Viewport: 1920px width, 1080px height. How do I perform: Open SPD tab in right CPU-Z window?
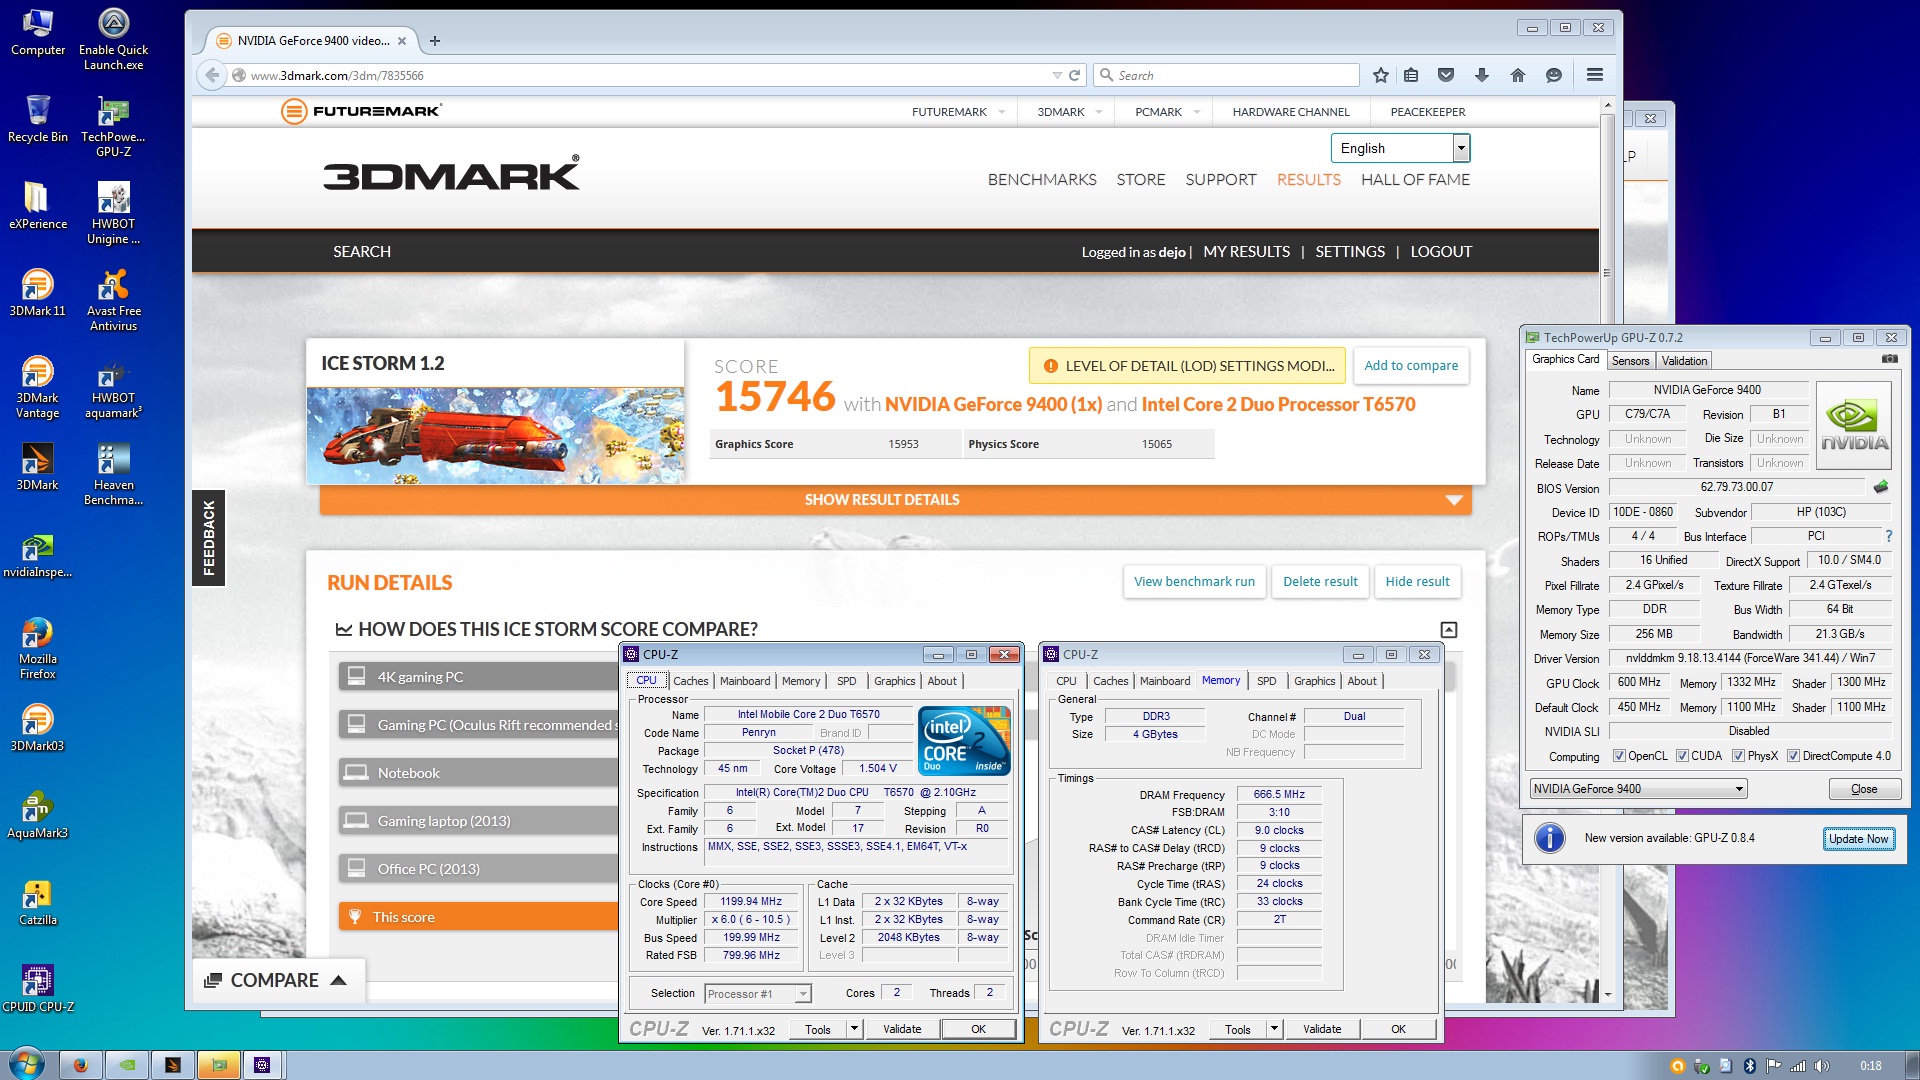click(x=1266, y=681)
